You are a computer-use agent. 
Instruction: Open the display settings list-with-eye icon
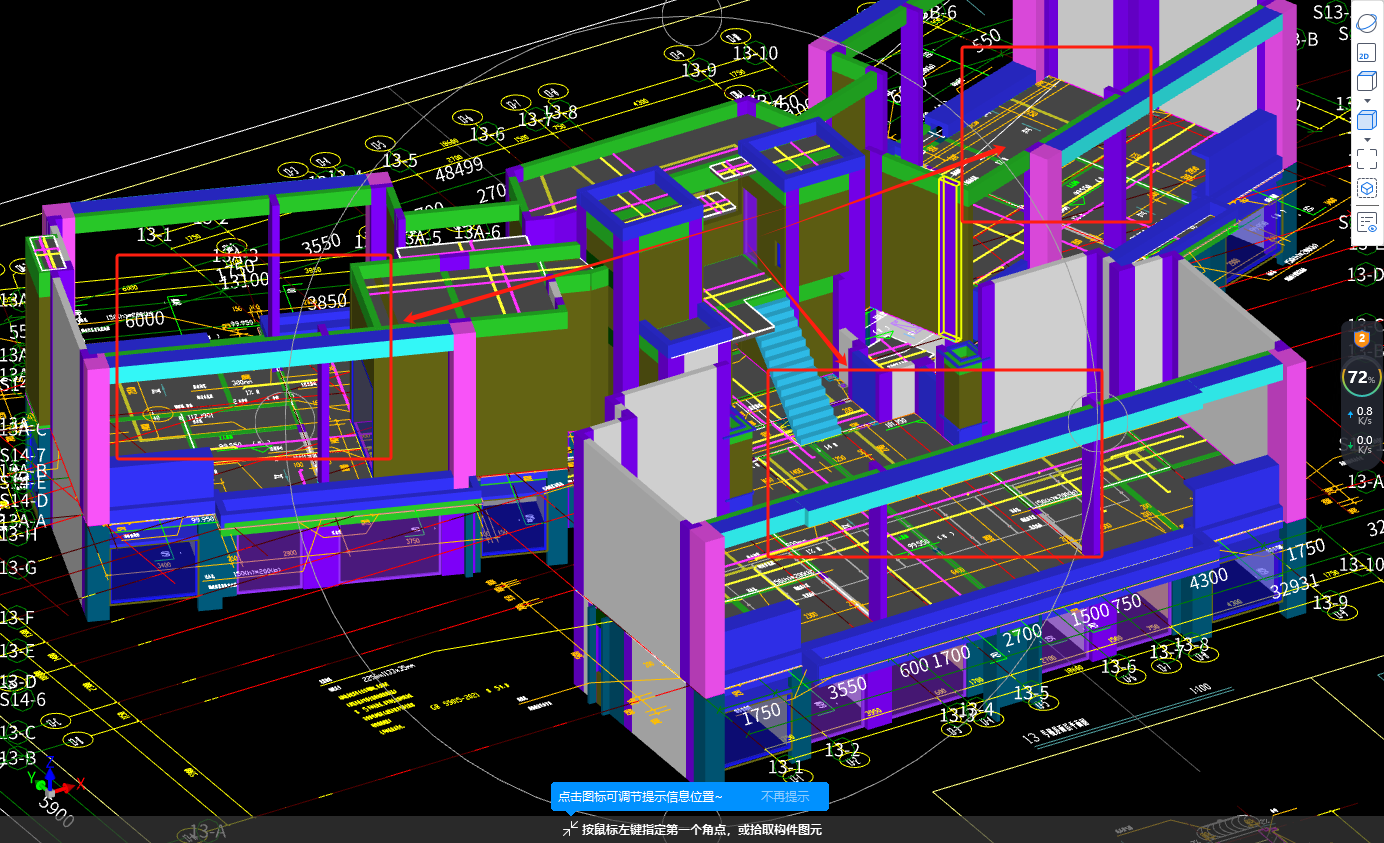tap(1367, 223)
